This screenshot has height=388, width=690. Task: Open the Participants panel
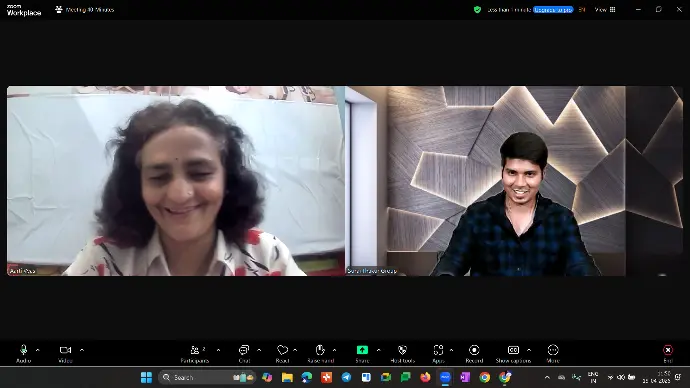[x=195, y=353]
